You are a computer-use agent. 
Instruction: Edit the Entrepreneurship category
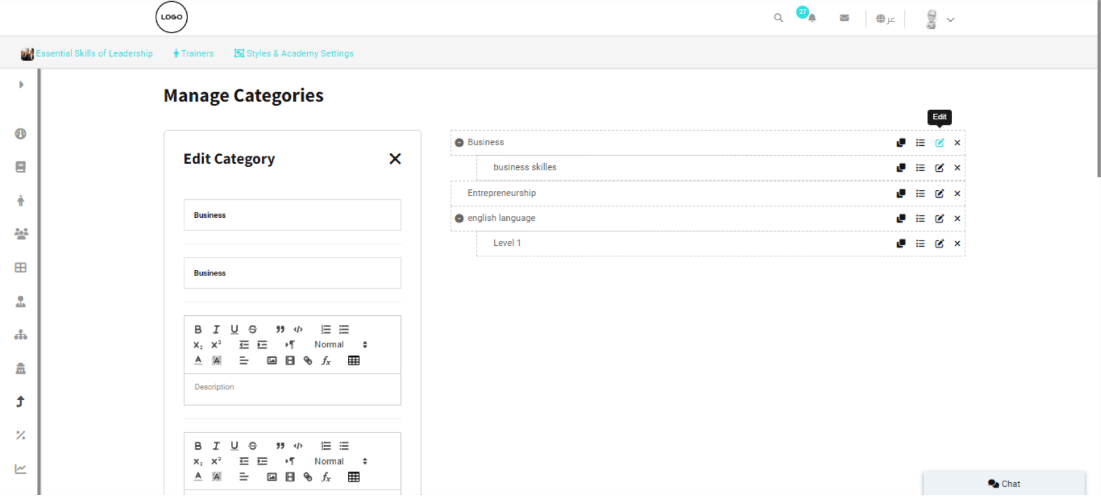click(x=940, y=193)
